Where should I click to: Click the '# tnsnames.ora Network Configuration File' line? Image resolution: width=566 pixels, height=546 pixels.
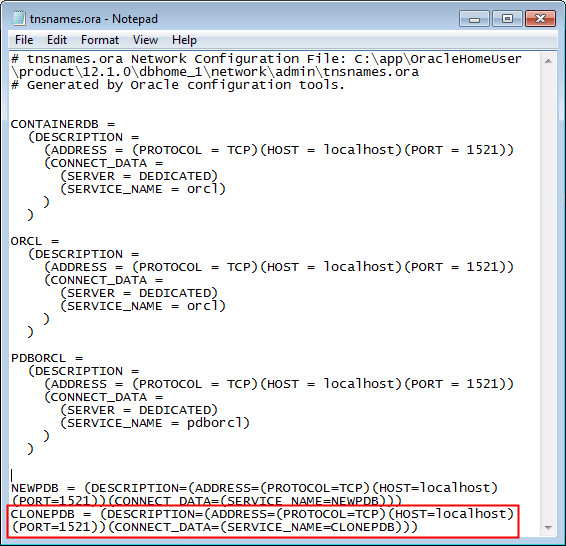click(266, 59)
